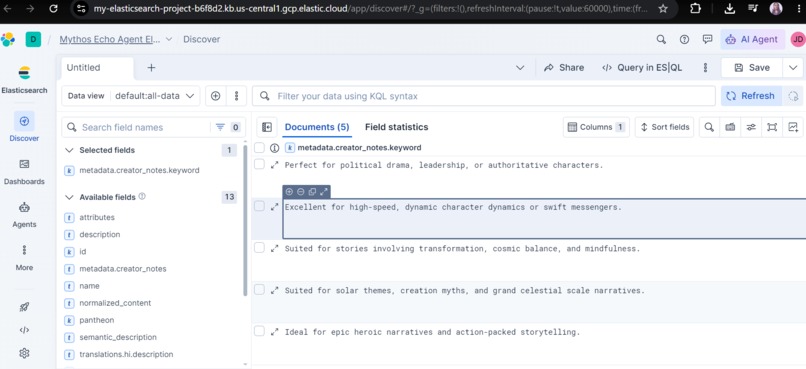This screenshot has width=806, height=369.
Task: Open the AI Agent assistant
Action: (752, 40)
